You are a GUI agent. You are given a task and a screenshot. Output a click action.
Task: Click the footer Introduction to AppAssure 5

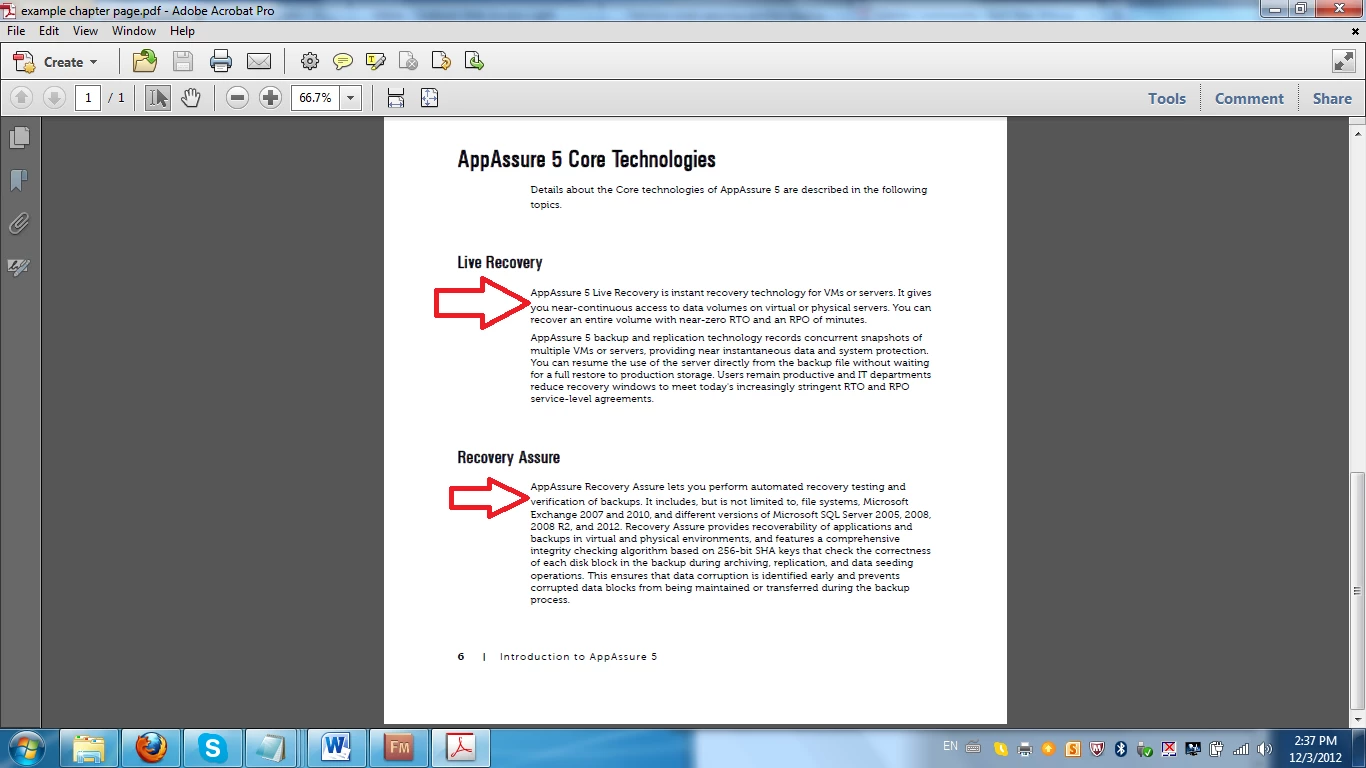(x=578, y=657)
